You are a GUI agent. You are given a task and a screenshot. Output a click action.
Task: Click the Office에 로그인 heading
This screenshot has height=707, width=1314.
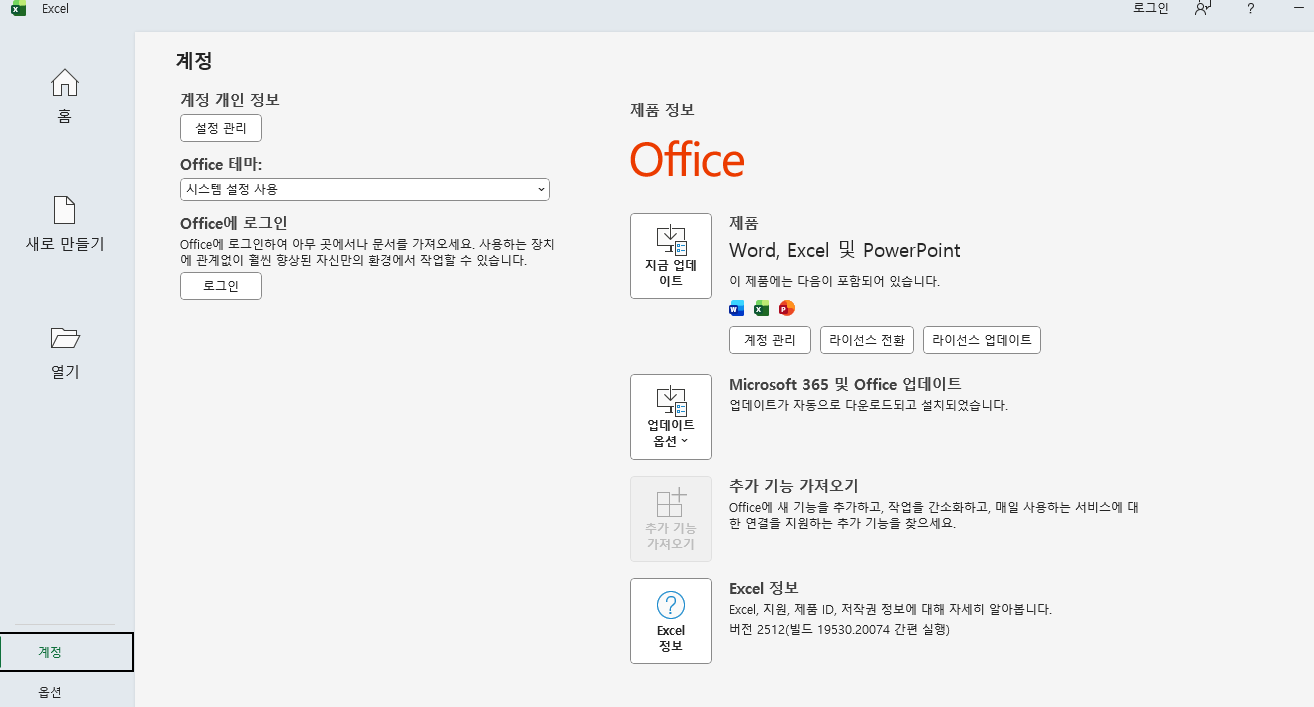(x=234, y=223)
